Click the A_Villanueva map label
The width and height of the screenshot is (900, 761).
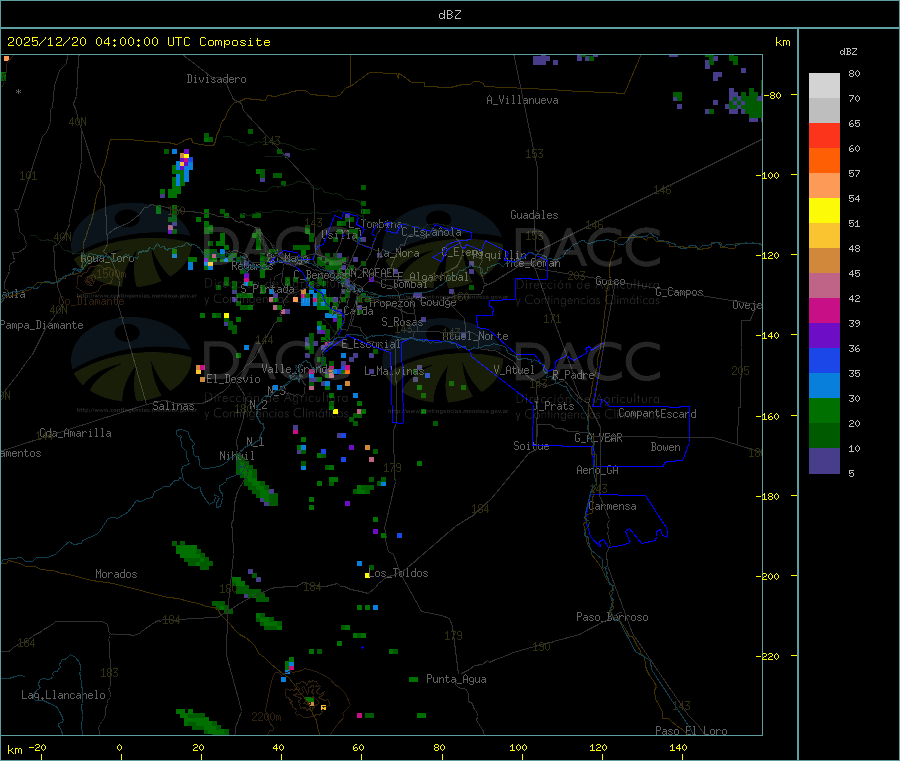522,100
